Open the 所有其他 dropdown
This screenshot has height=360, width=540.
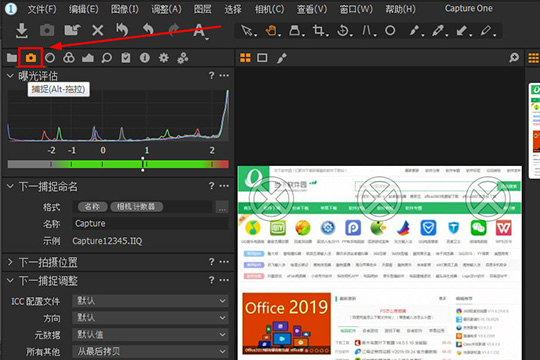pos(150,351)
